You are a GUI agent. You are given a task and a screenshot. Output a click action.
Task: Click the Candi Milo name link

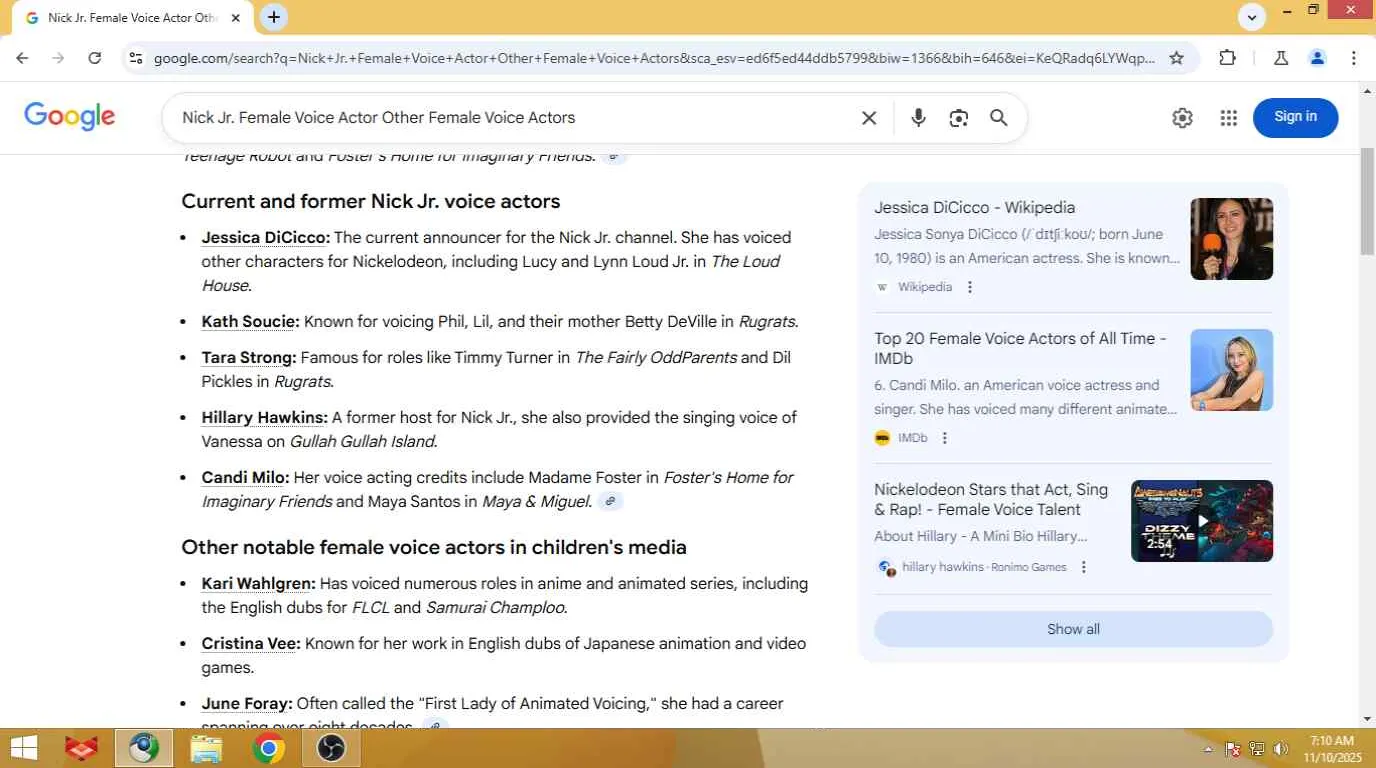[x=245, y=478]
